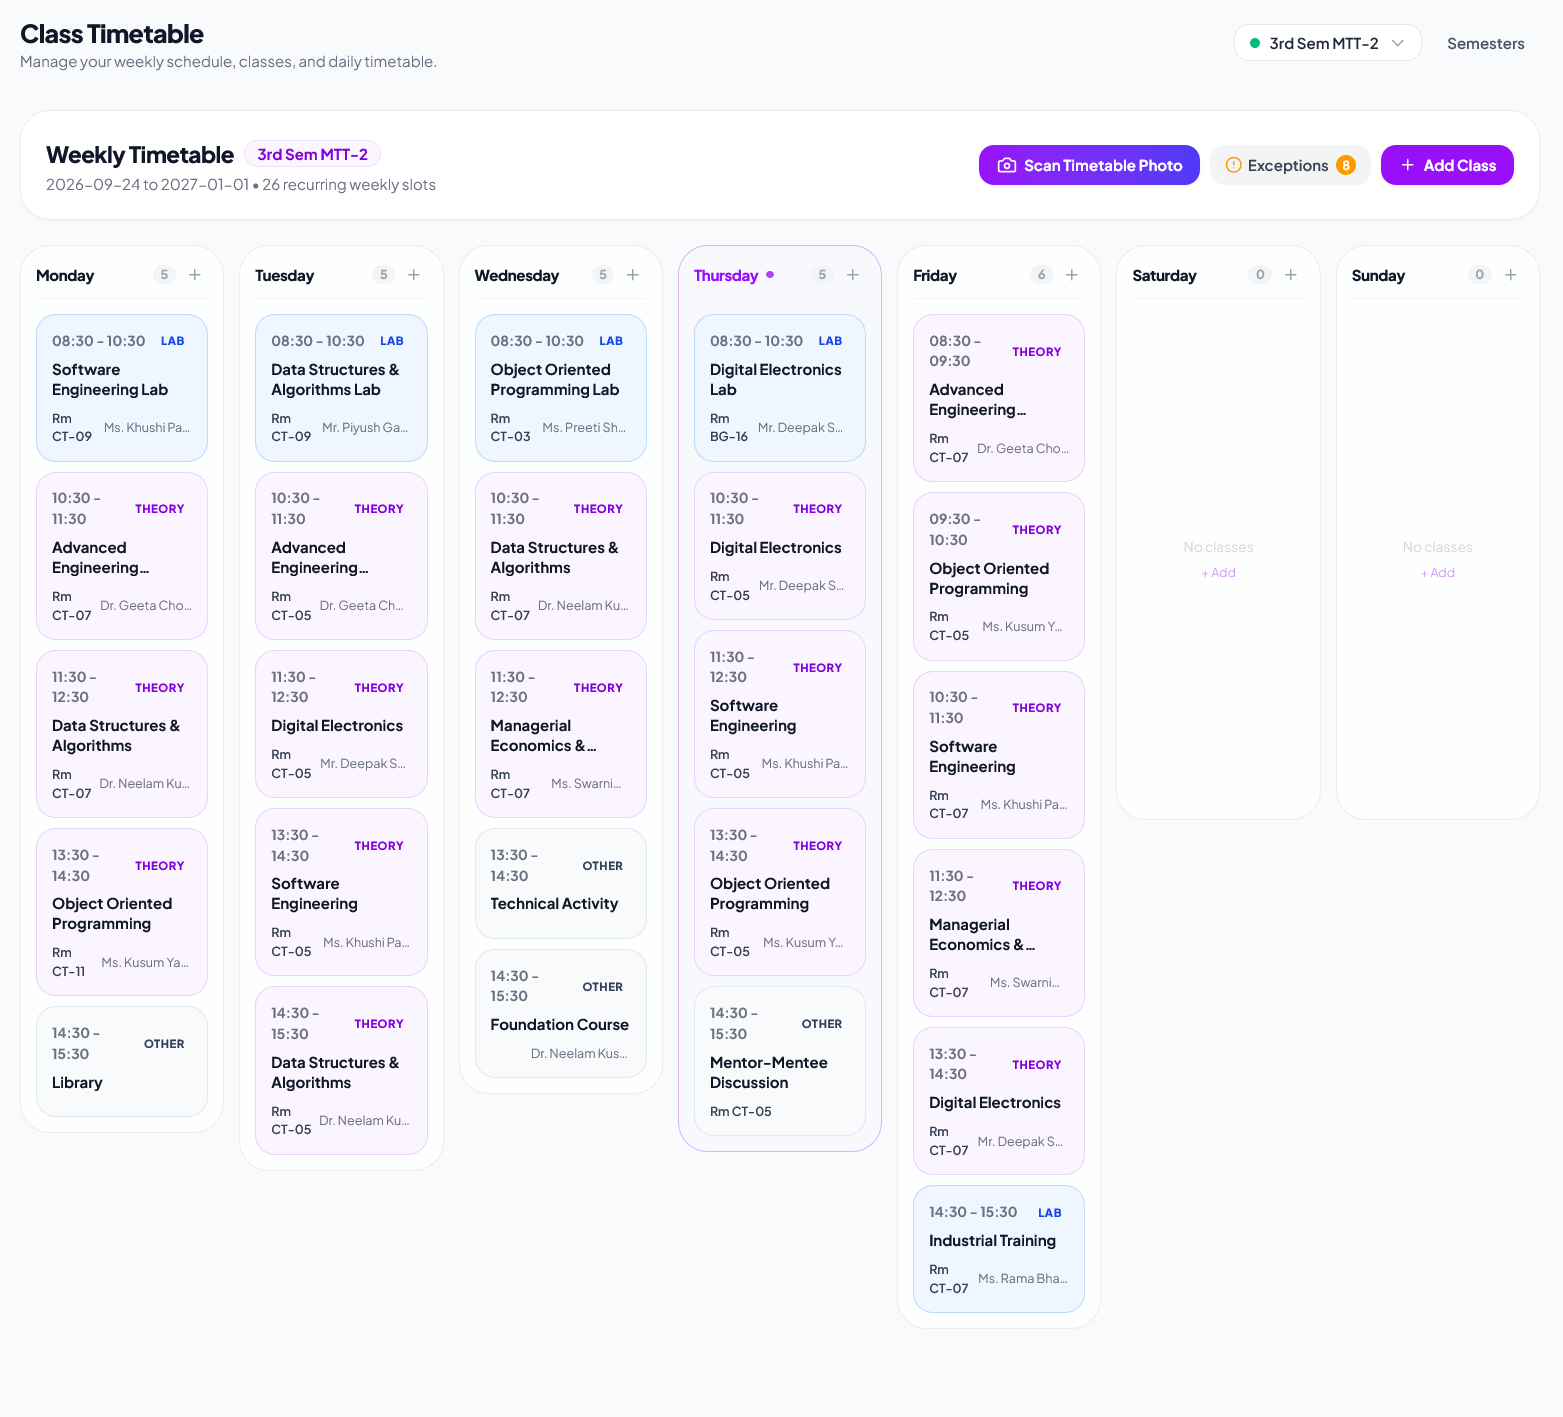Screen dimensions: 1563x1417
Task: Add a class to Monday using plus icon
Action: (x=195, y=275)
